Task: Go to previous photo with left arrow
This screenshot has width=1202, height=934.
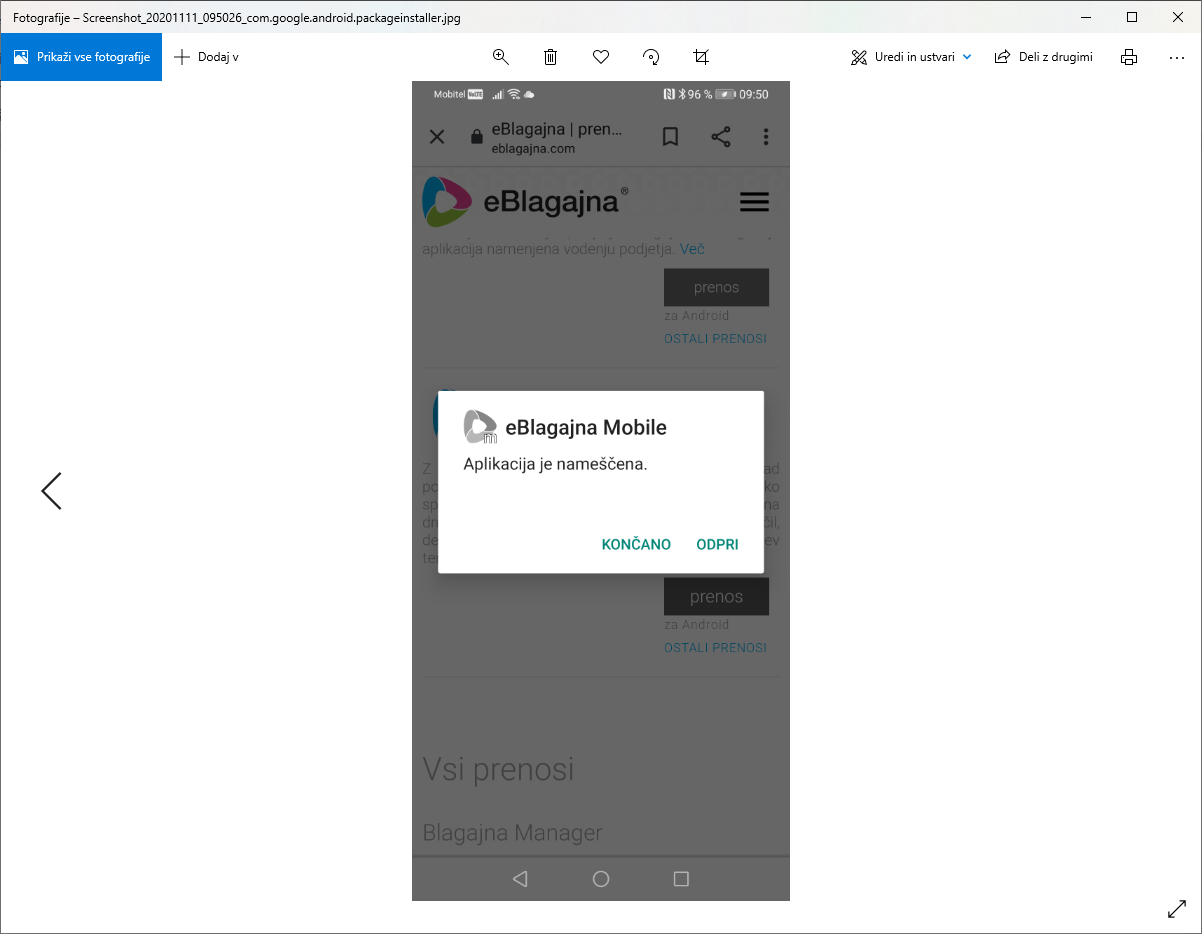Action: click(51, 491)
